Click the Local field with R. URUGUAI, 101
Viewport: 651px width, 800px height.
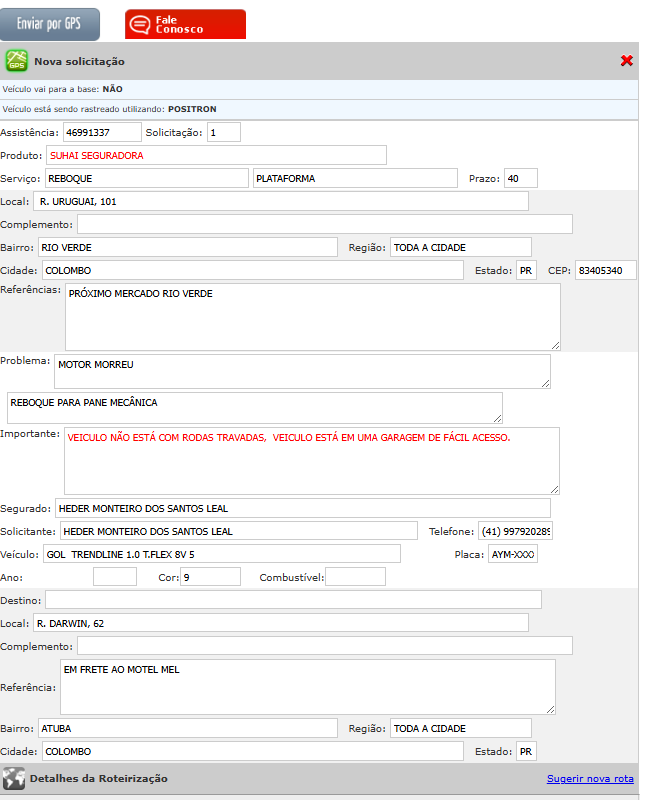point(282,201)
